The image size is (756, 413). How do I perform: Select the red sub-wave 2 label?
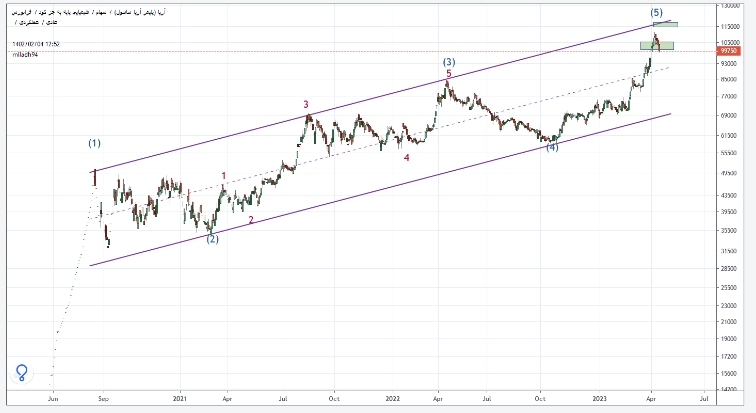tap(251, 220)
